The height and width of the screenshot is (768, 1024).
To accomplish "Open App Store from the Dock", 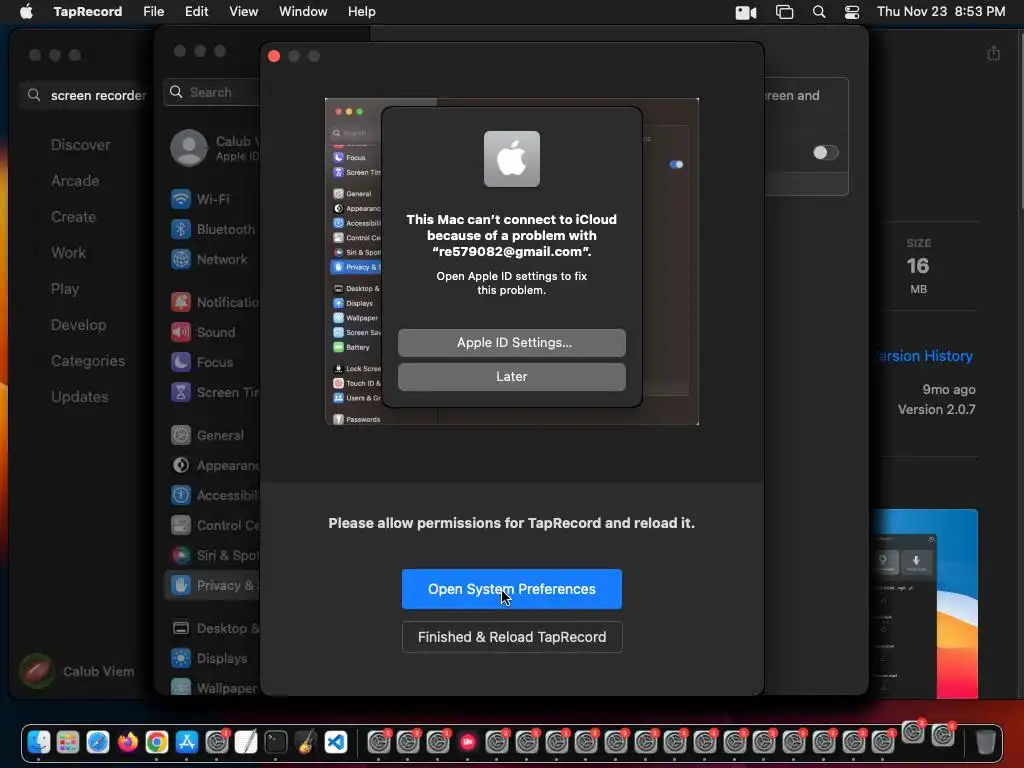I will [187, 742].
